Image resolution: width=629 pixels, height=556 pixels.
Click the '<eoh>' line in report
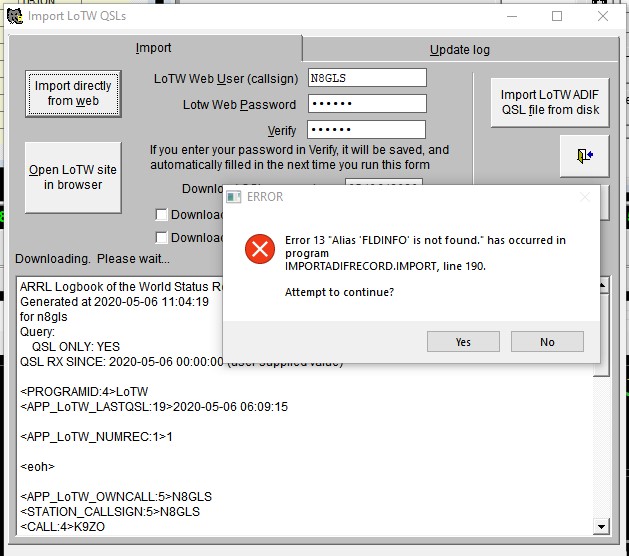pos(37,467)
